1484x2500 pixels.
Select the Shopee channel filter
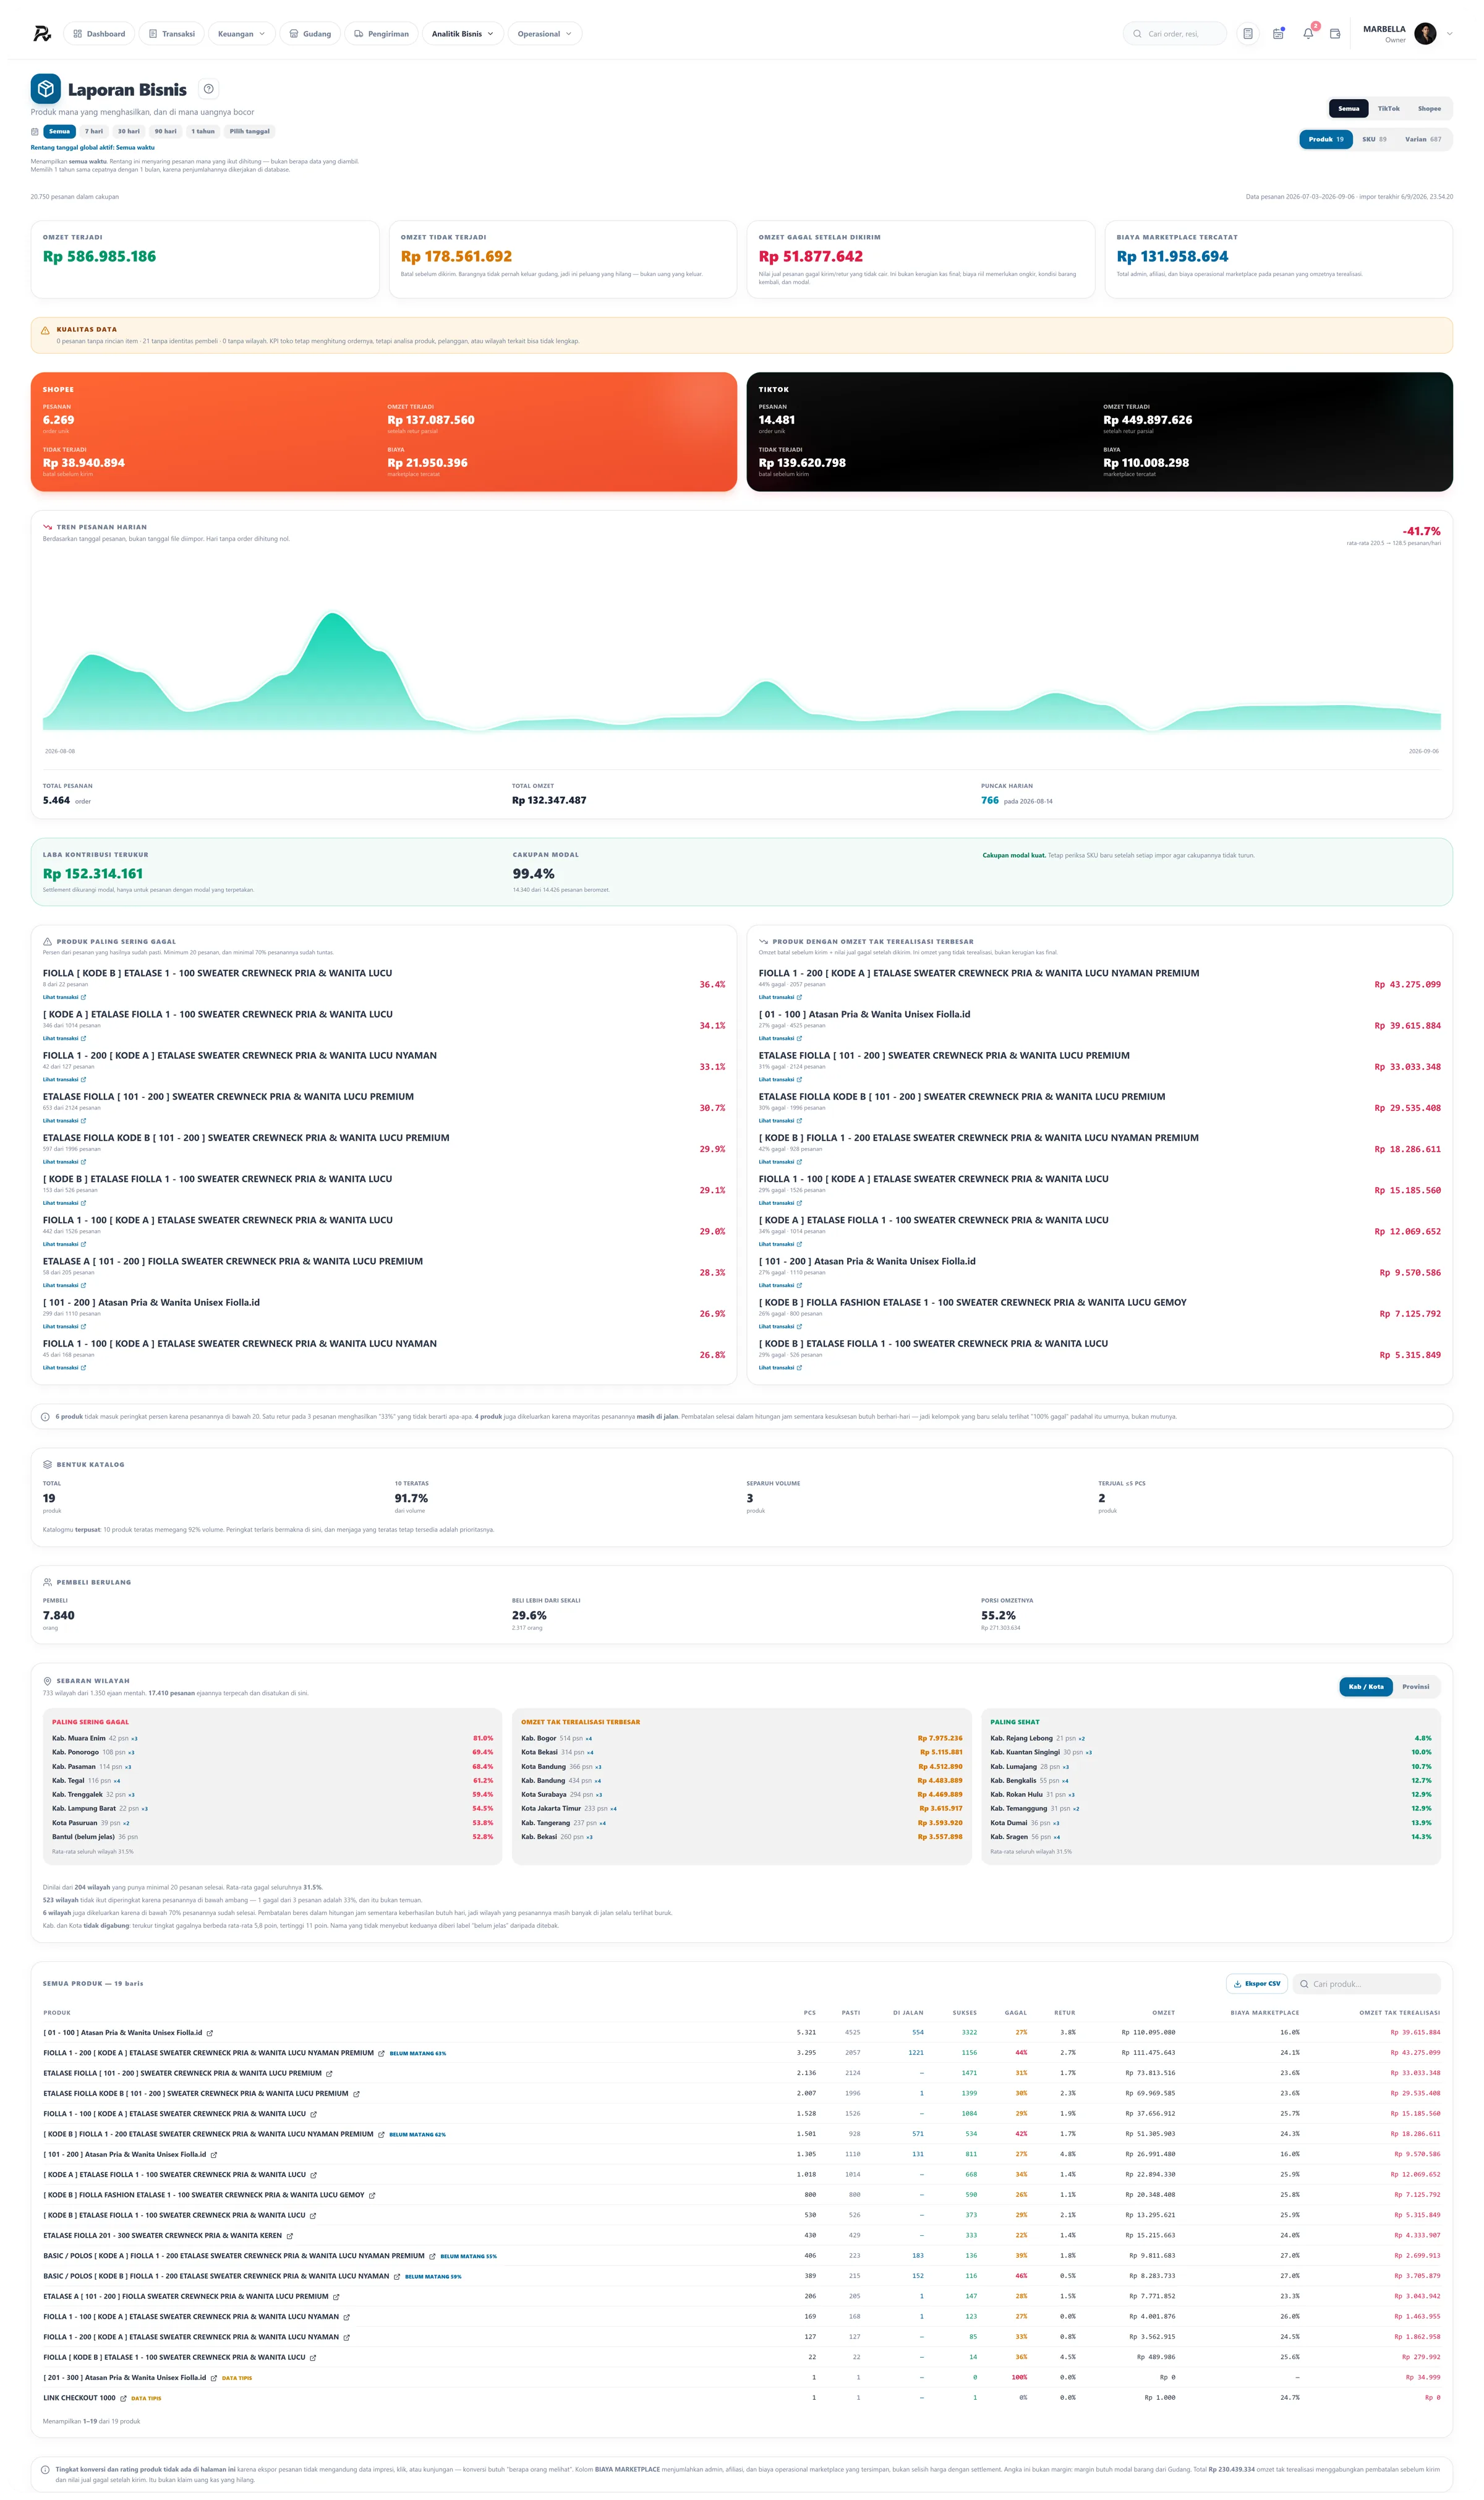click(x=1429, y=108)
